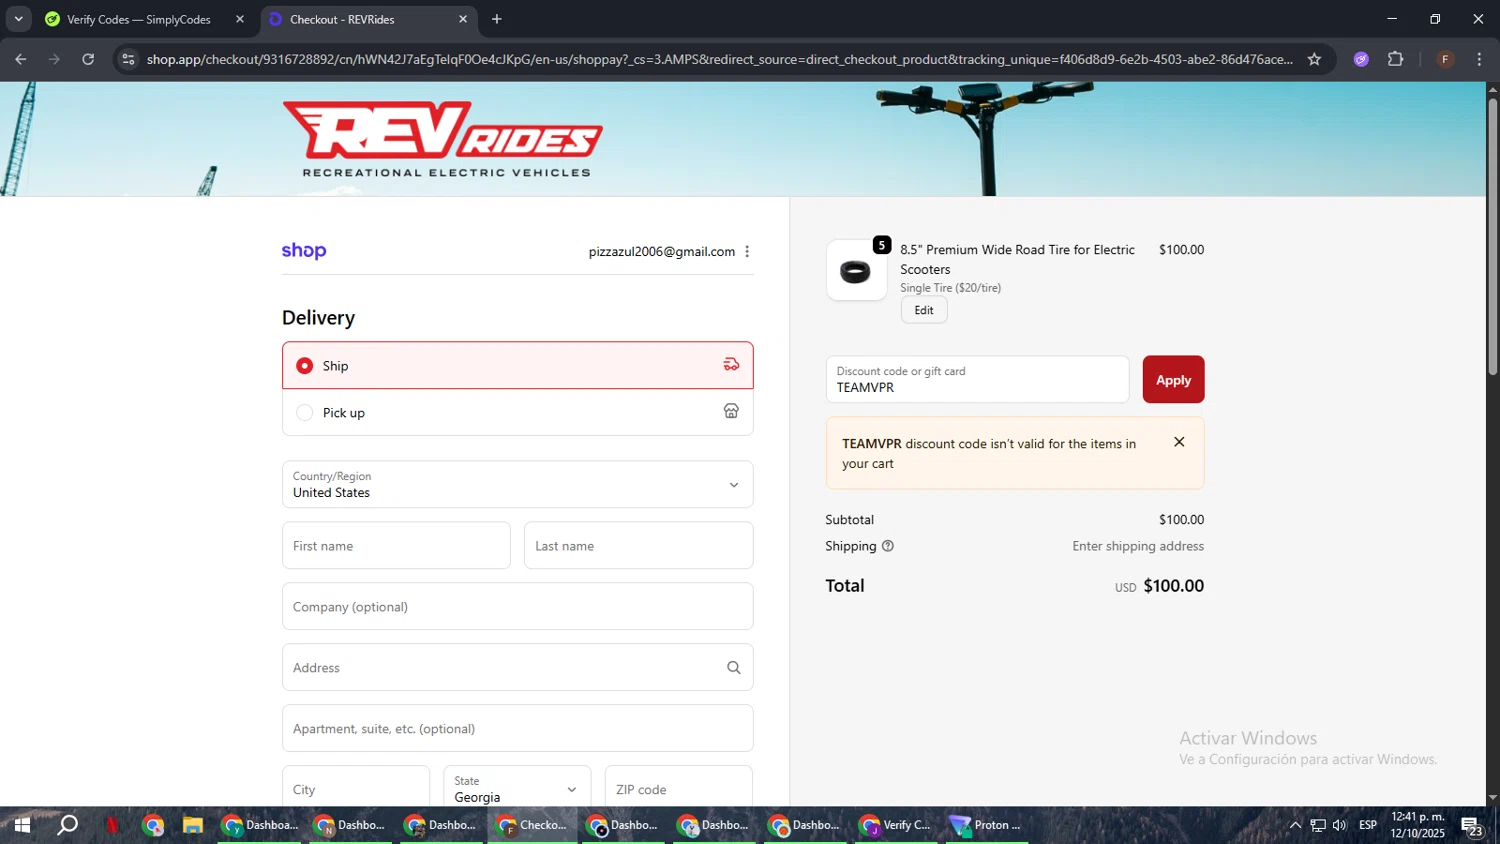Screen dimensions: 1500x844
Task: Bookmark this page with the star icon
Action: 1314,59
